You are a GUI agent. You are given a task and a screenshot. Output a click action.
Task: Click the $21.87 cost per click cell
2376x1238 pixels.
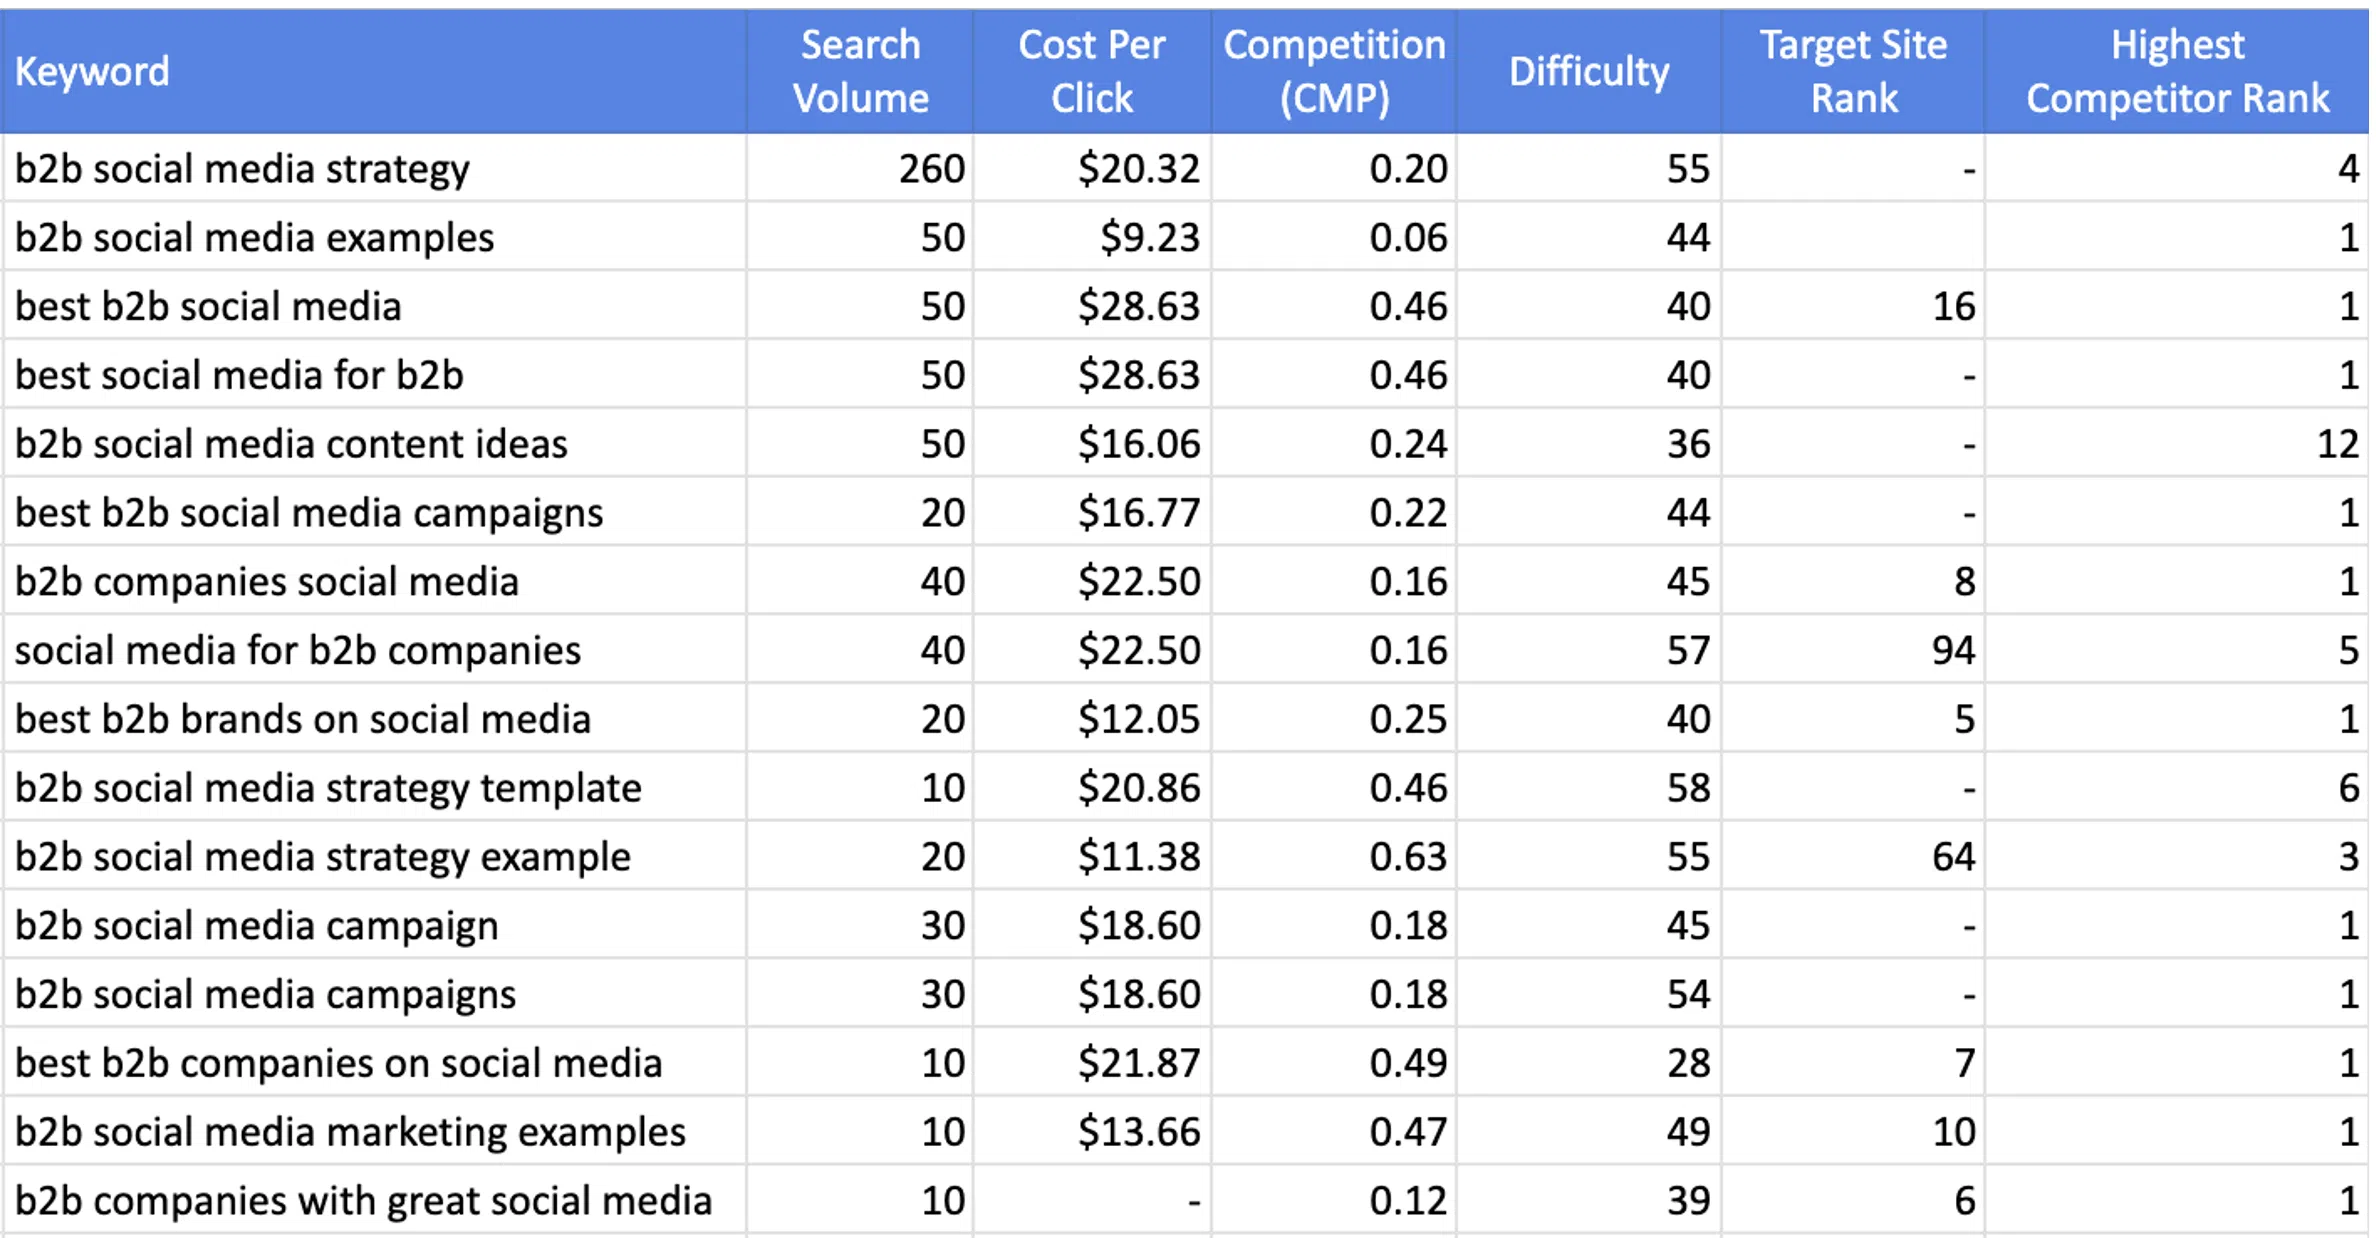[x=1092, y=1063]
